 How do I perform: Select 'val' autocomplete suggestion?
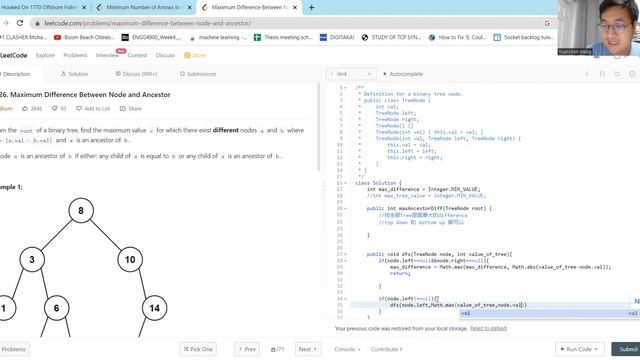549,313
